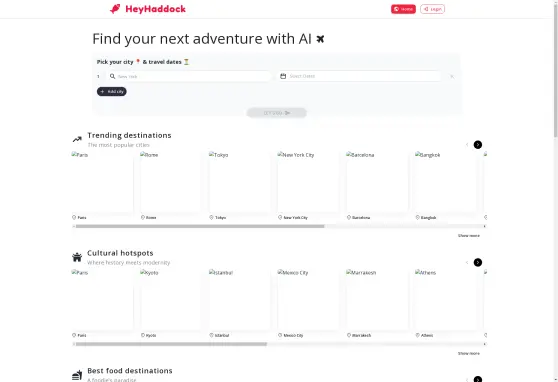Open the Login button
Image resolution: width=558 pixels, height=382 pixels.
(432, 9)
